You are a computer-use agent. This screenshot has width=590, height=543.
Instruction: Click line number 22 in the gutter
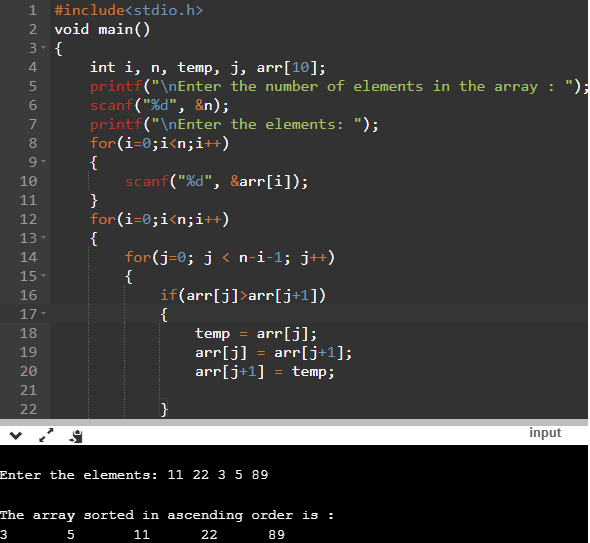coord(29,409)
